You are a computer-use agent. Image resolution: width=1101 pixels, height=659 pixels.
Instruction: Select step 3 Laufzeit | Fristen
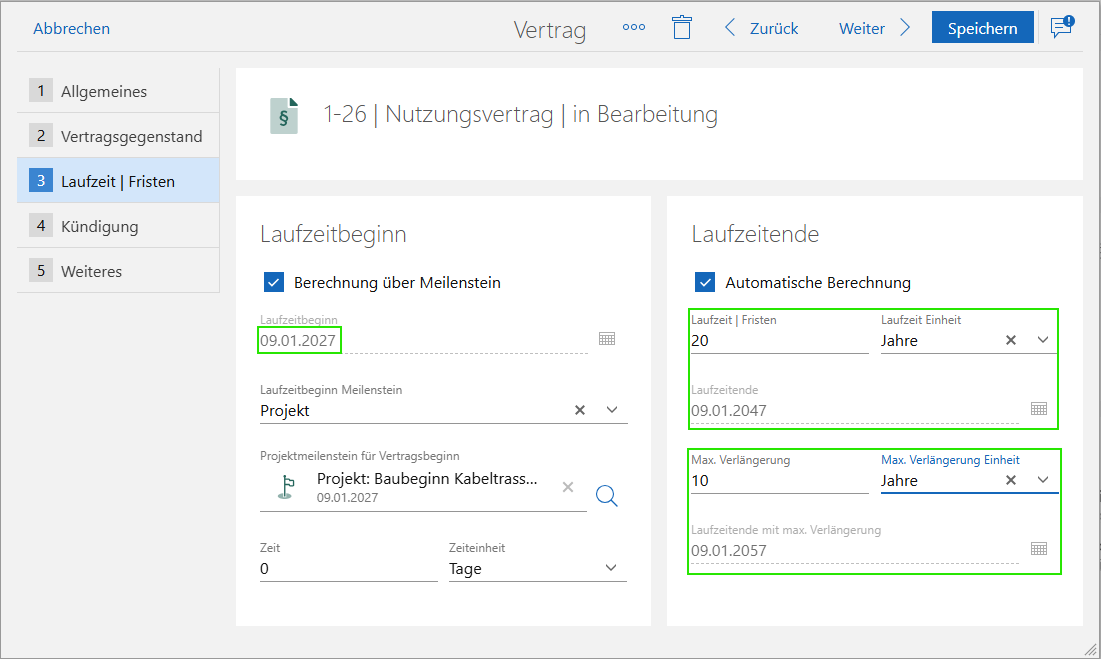(x=118, y=181)
